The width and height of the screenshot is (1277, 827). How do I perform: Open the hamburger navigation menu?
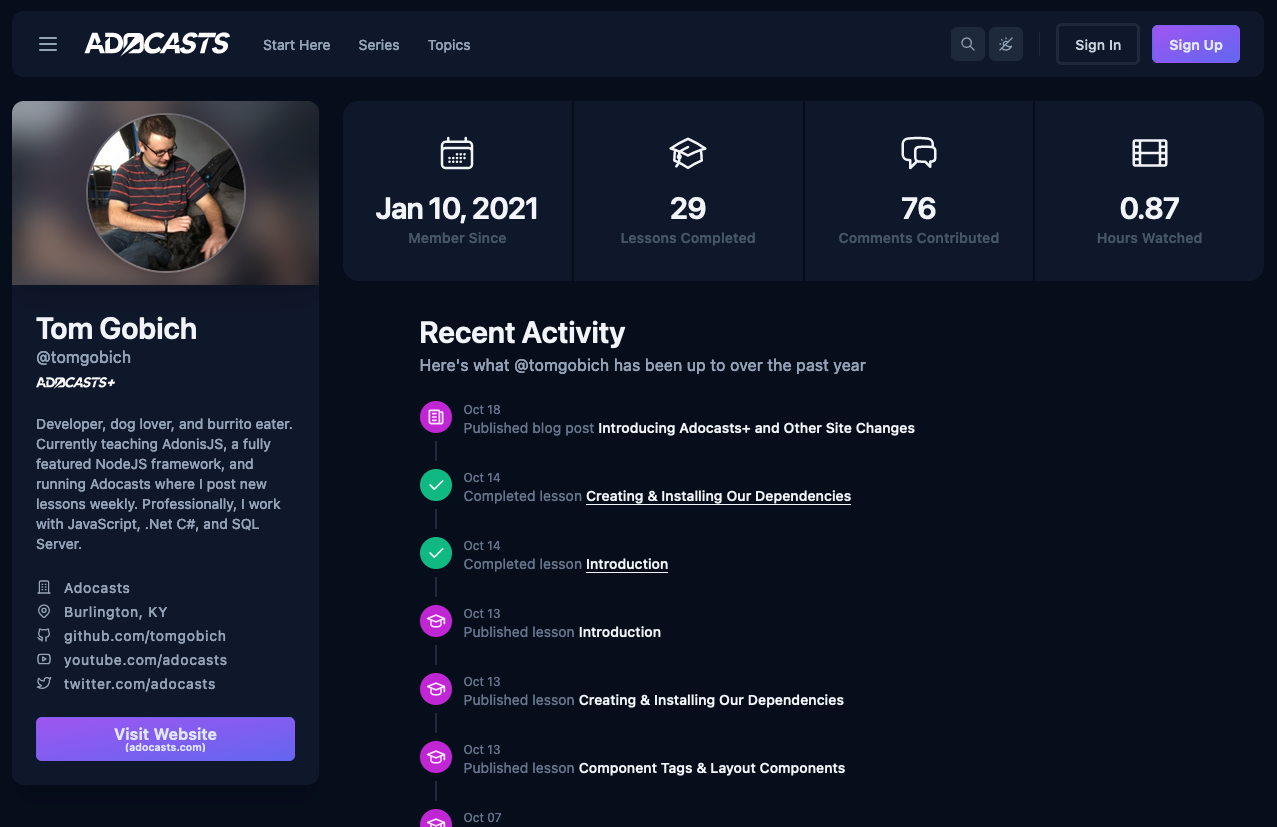(48, 44)
